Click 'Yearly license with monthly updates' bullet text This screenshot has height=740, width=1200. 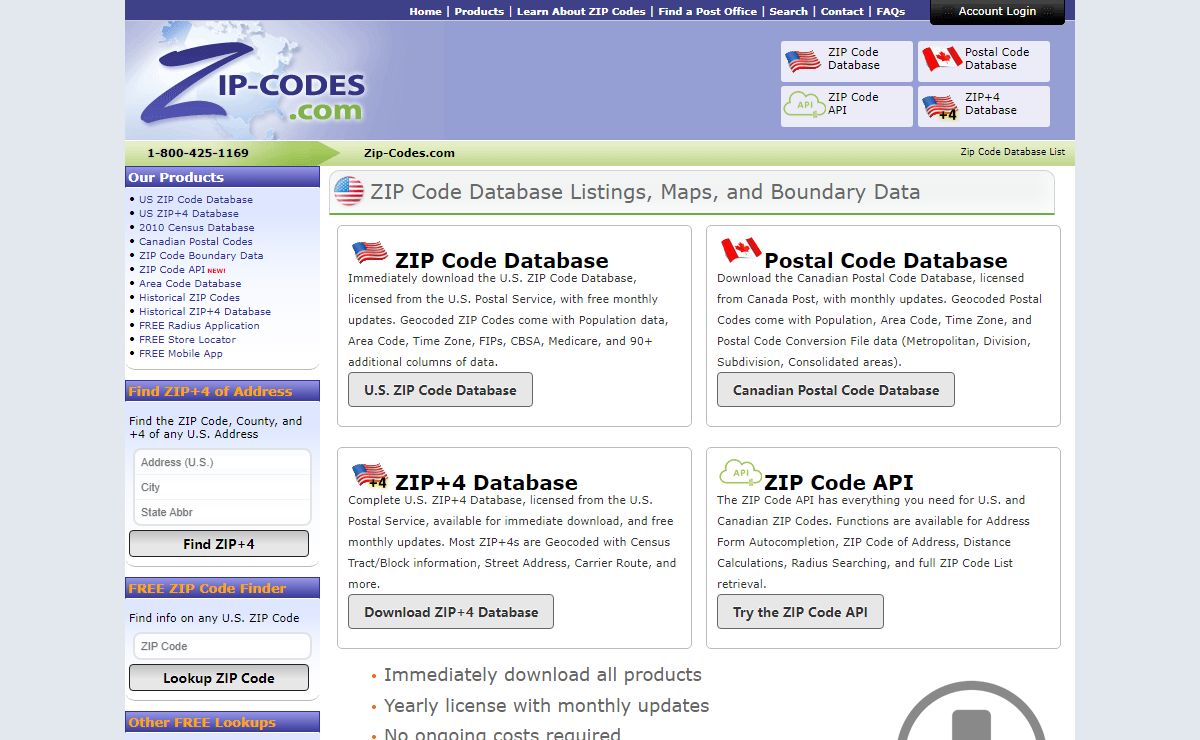coord(547,706)
